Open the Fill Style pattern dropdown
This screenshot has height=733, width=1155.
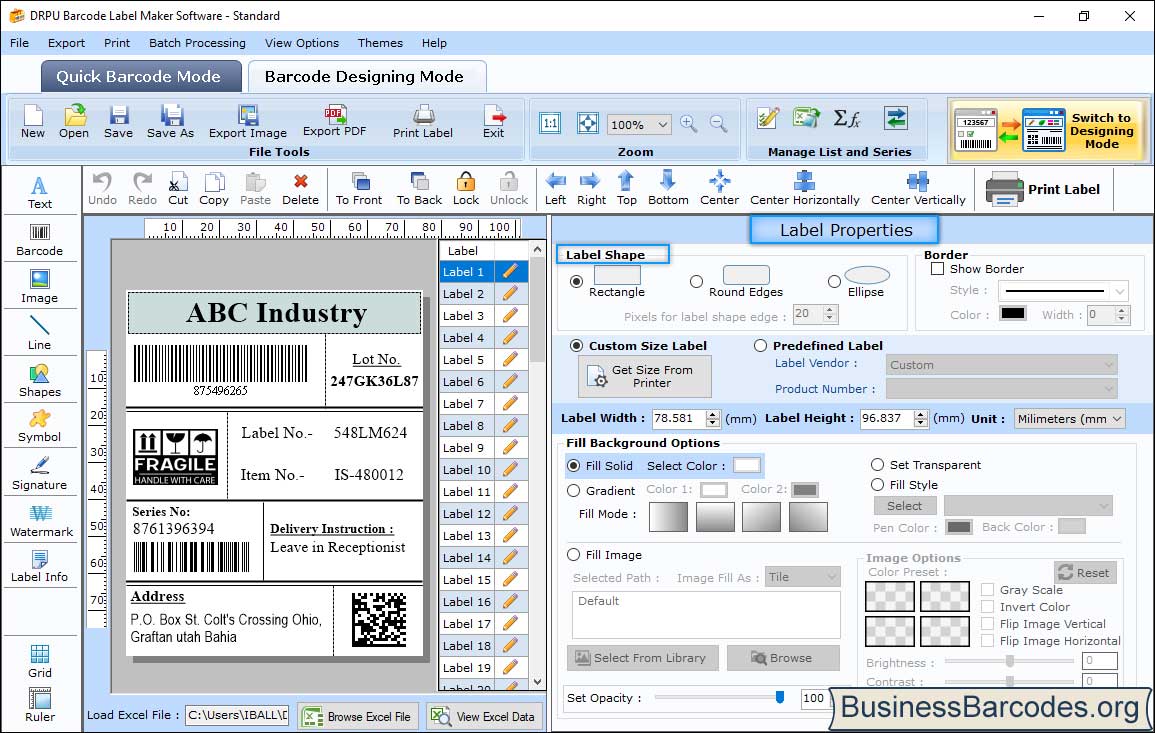(x=1103, y=505)
